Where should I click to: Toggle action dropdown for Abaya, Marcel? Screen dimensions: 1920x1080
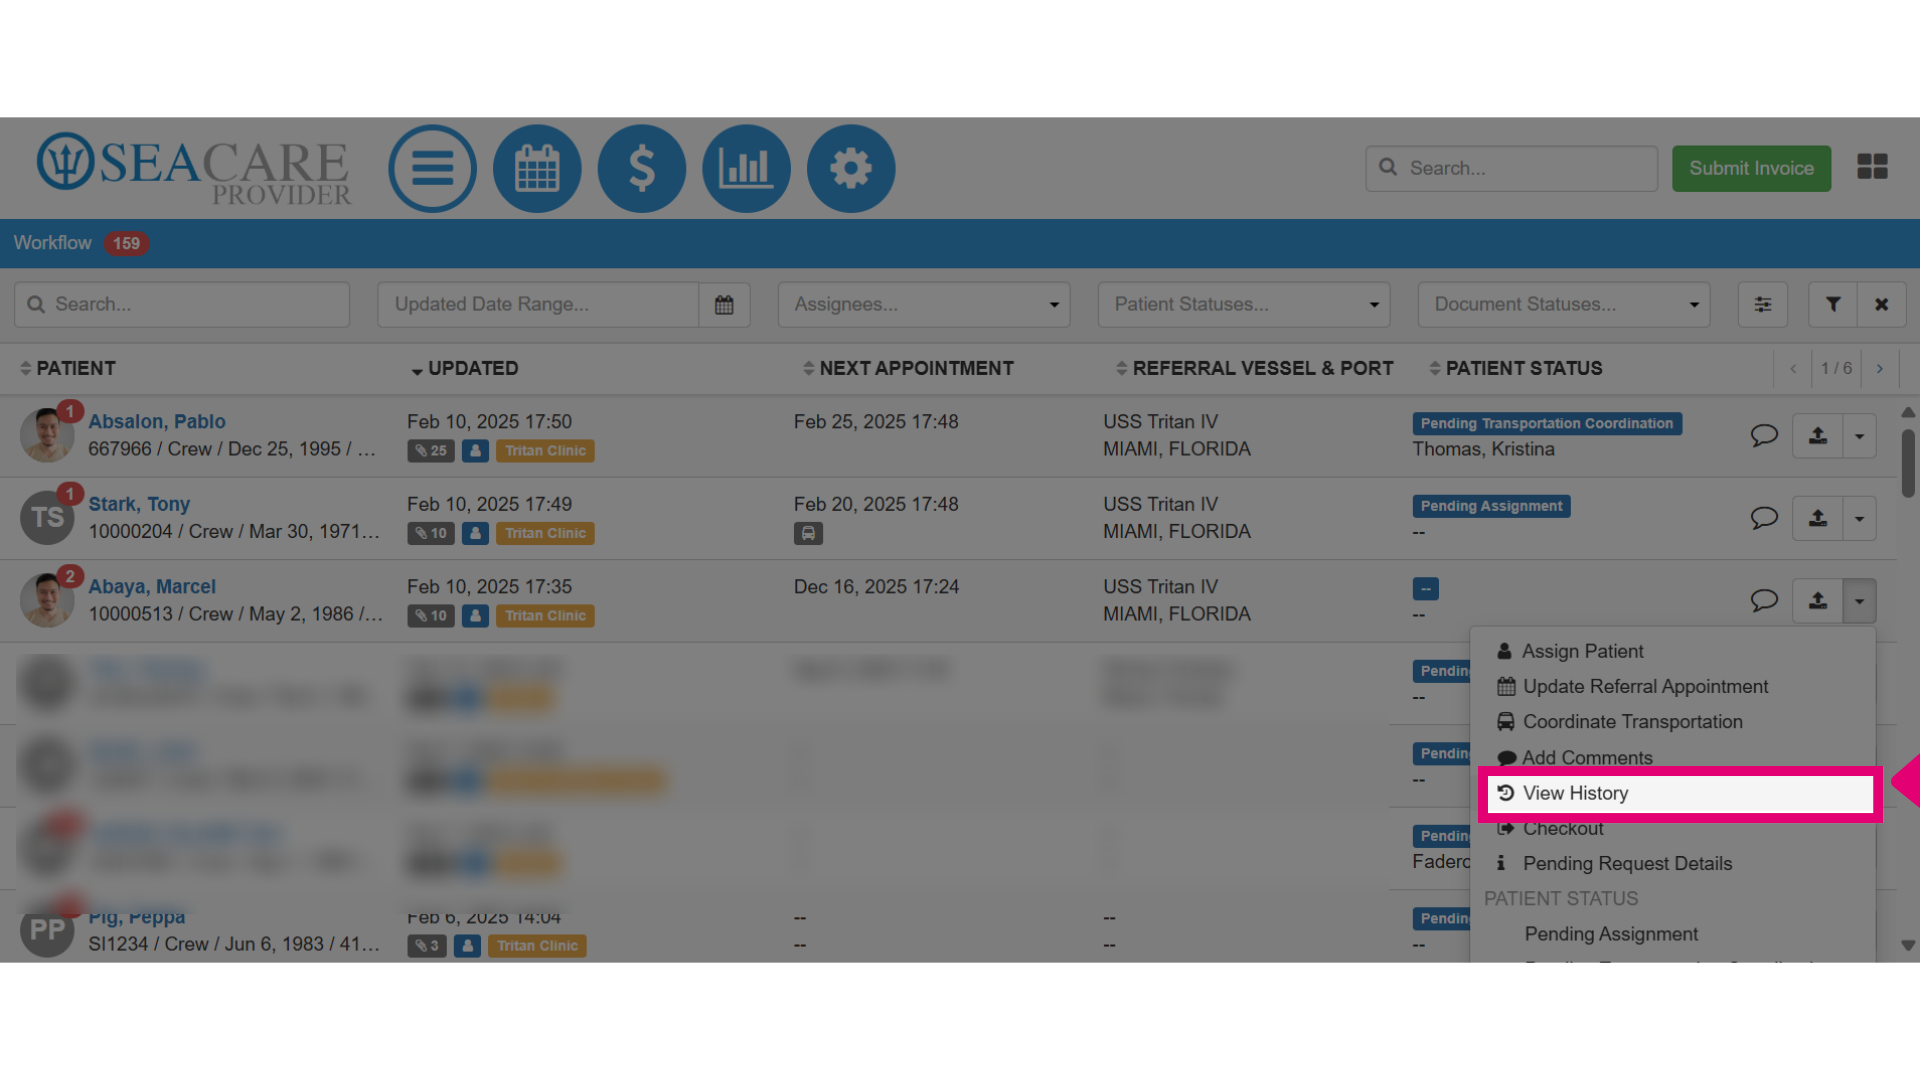1860,601
